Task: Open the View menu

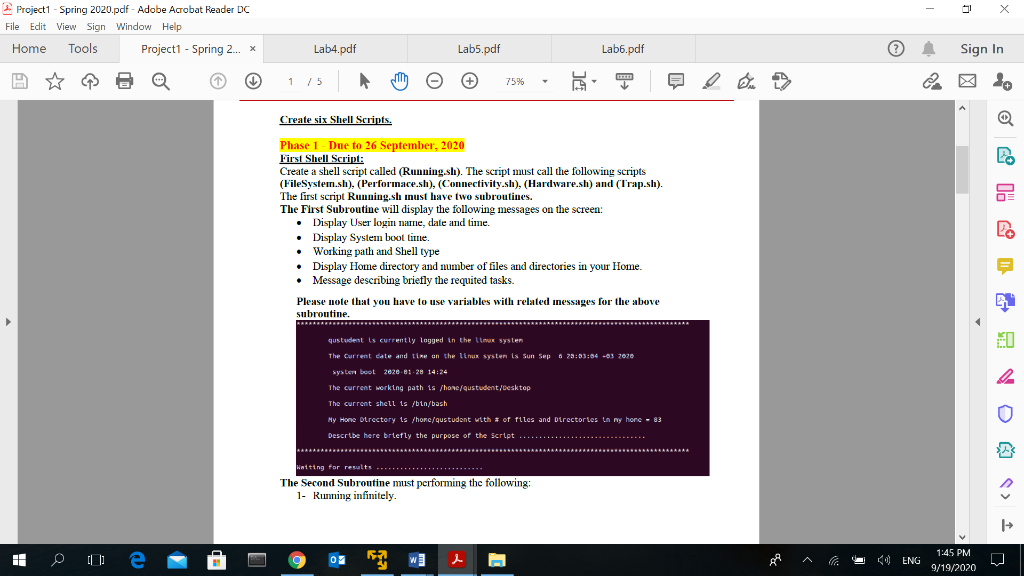Action: (65, 27)
